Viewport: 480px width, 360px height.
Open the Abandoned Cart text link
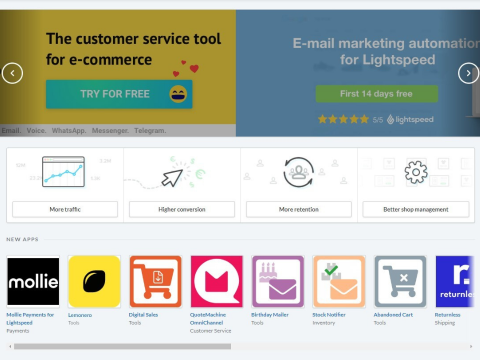(x=393, y=315)
